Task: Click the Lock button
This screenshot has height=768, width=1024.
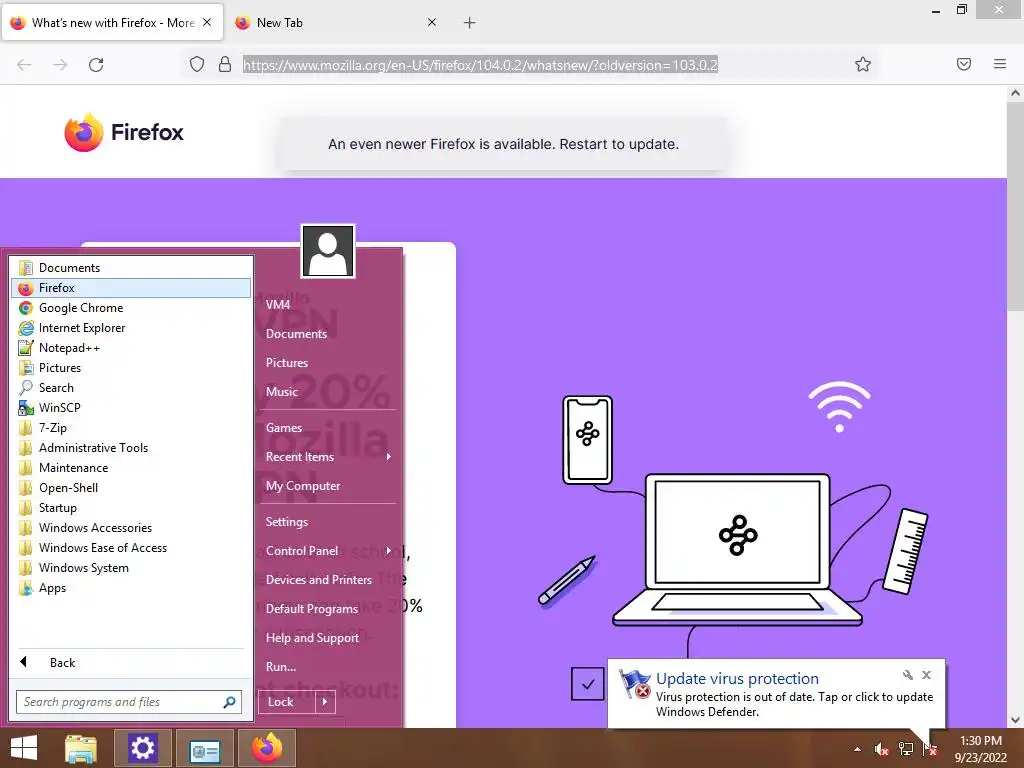Action: coord(287,702)
